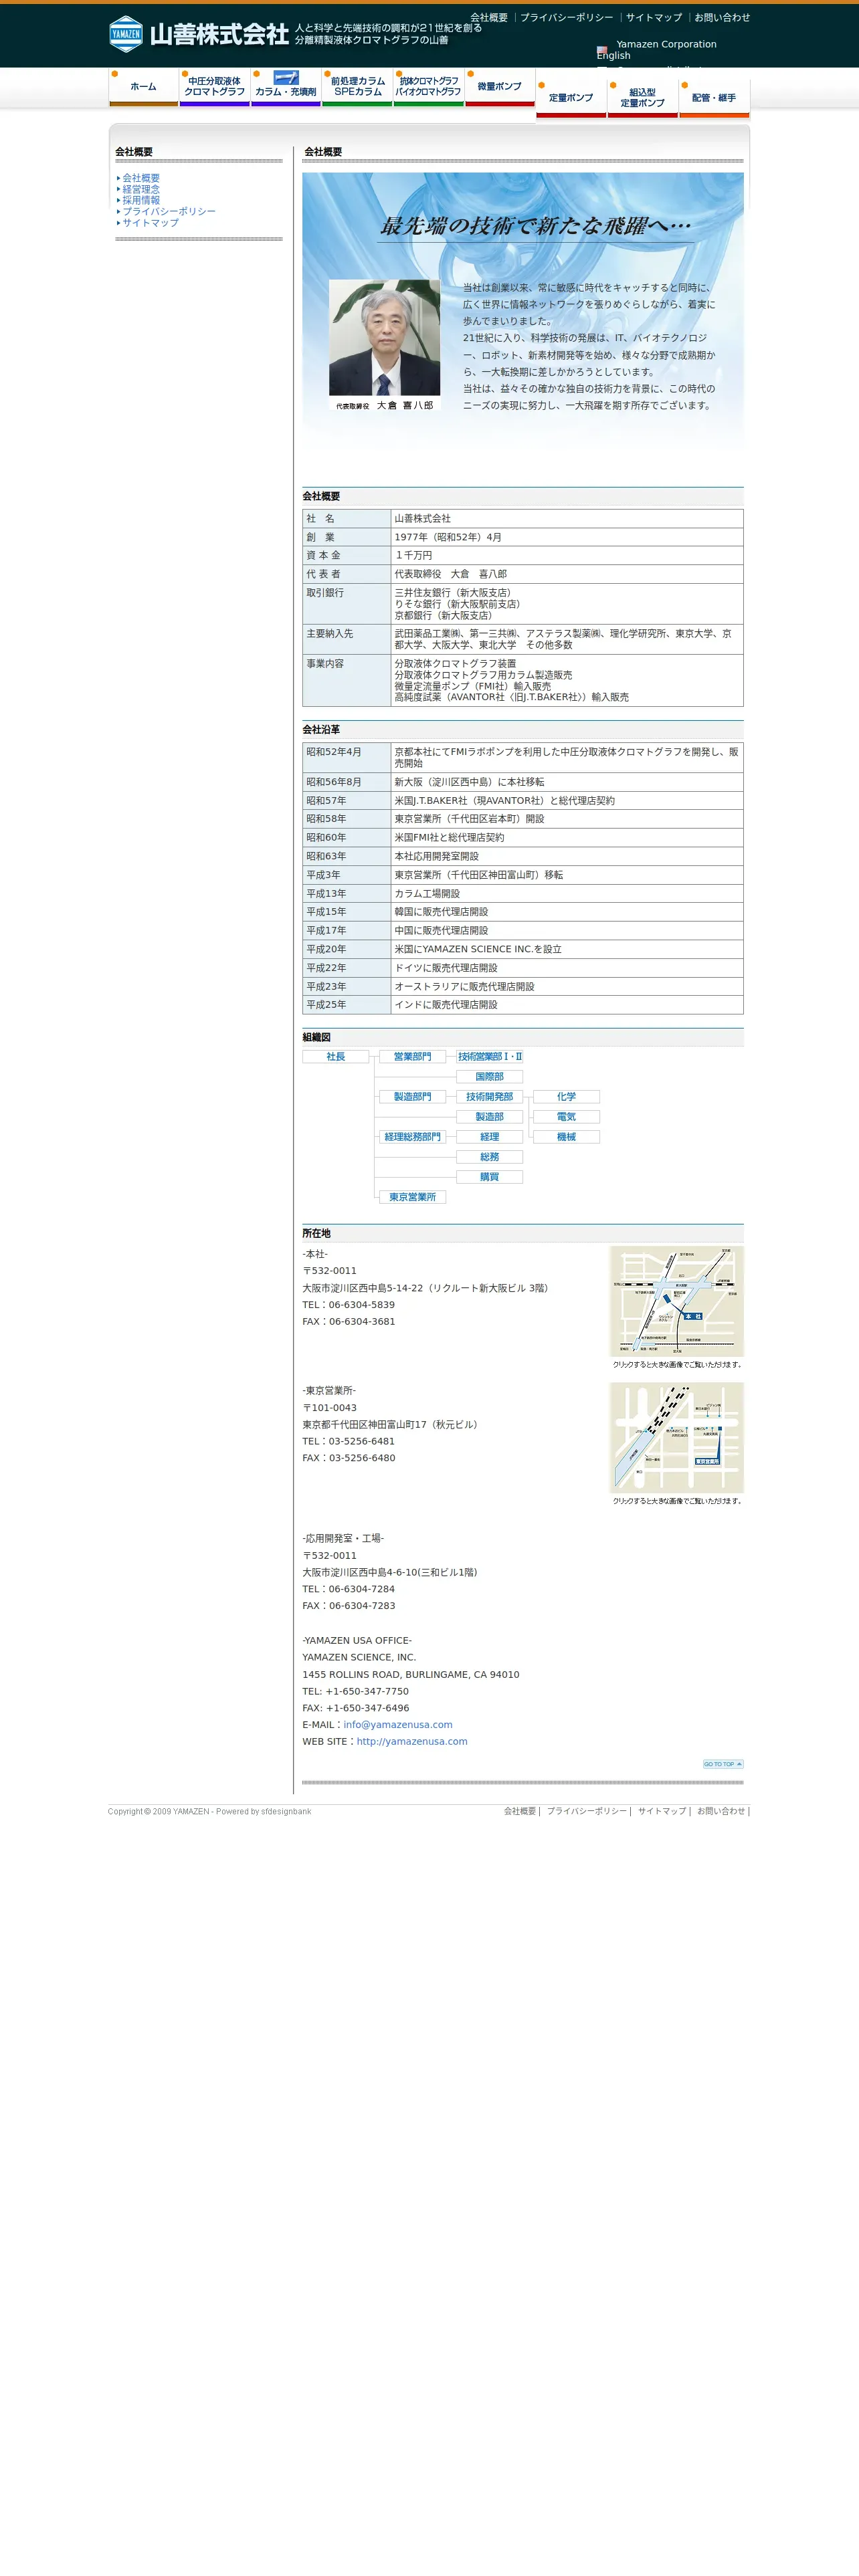Click the header お問い合わせ link

[x=722, y=18]
